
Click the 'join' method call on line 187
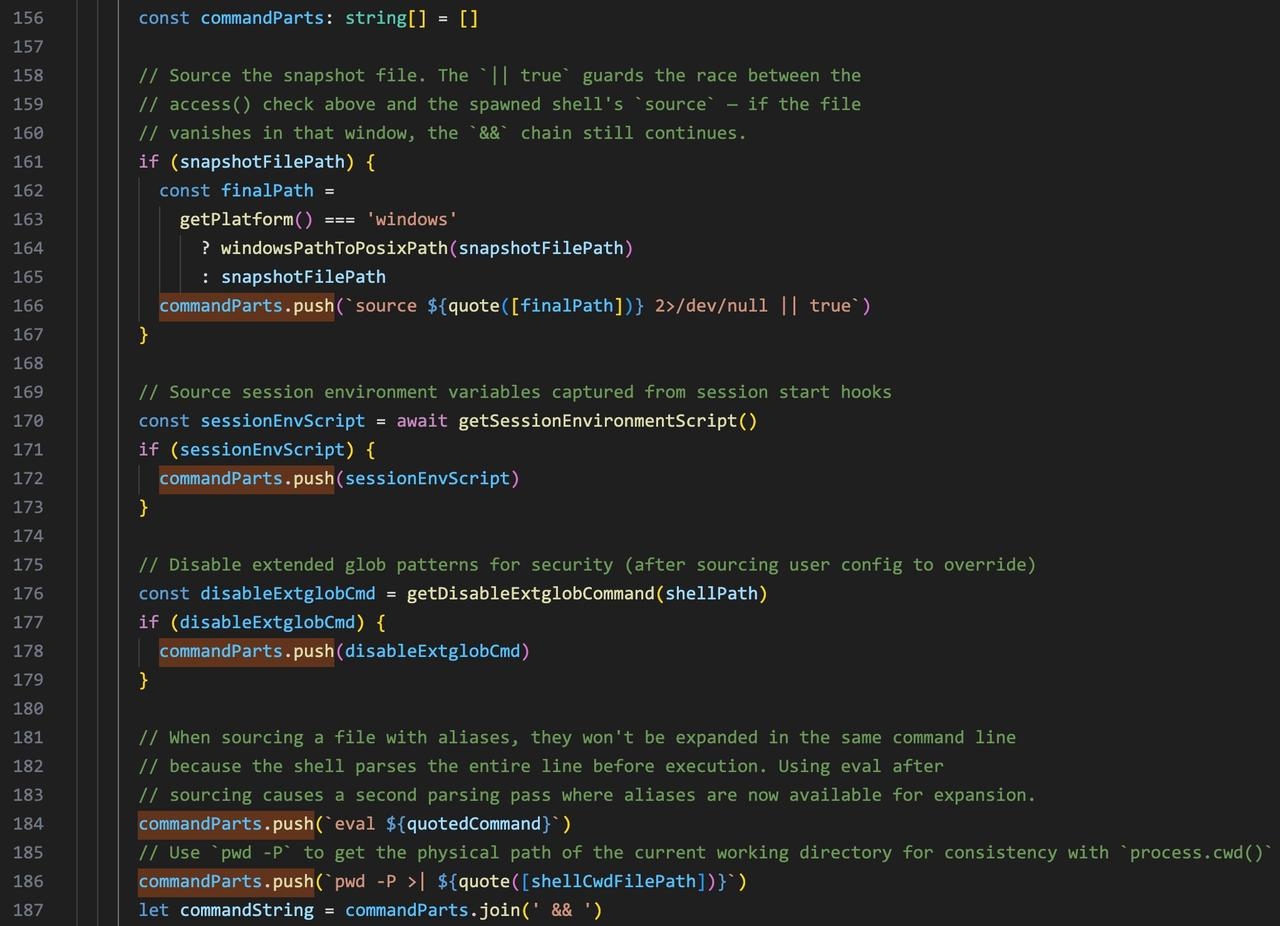499,910
